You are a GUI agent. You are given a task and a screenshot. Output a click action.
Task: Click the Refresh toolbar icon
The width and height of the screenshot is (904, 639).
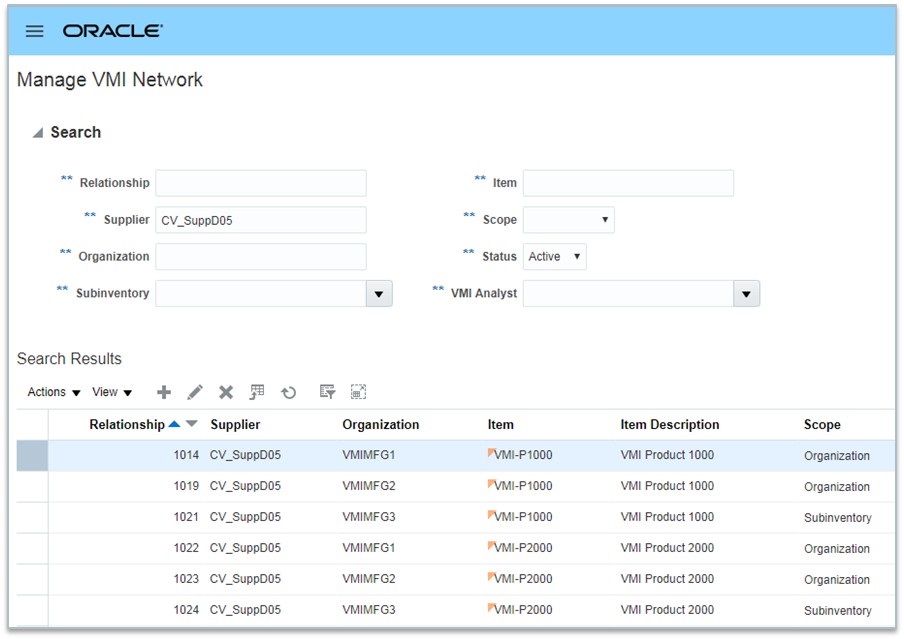click(x=288, y=393)
